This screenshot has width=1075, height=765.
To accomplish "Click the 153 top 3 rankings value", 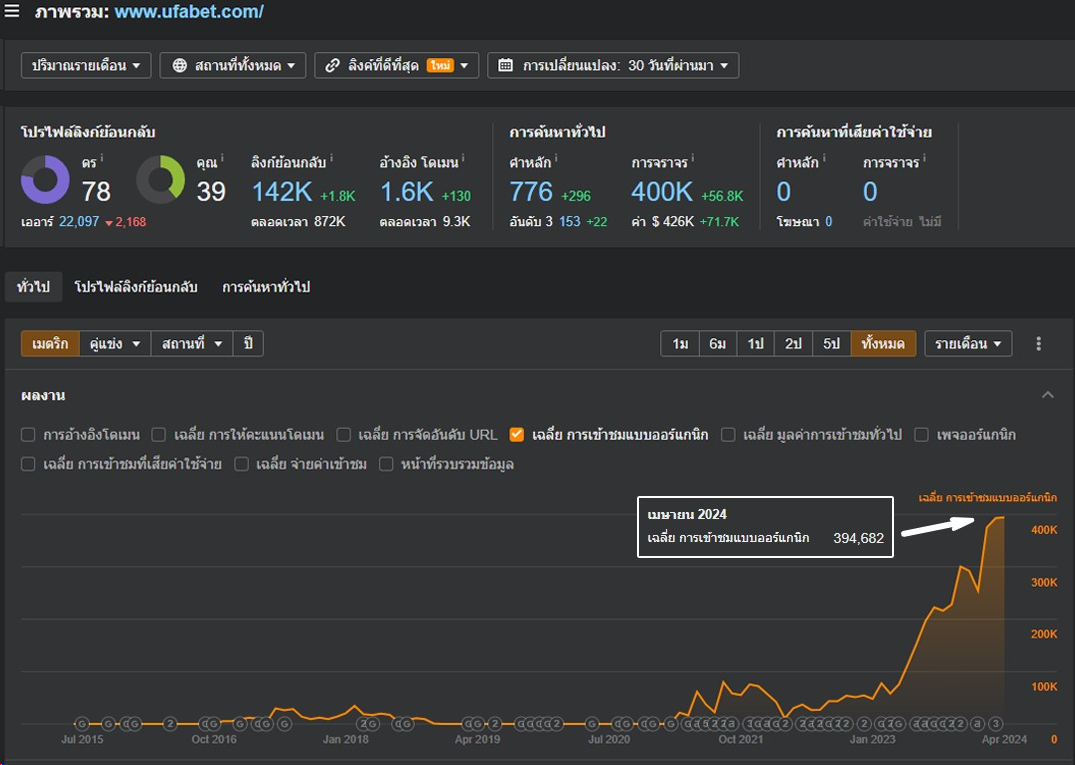I will coord(570,221).
